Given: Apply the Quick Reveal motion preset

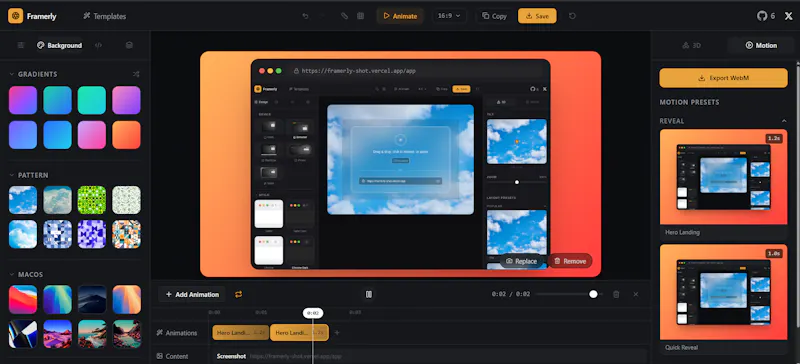Looking at the screenshot, I should 723,299.
